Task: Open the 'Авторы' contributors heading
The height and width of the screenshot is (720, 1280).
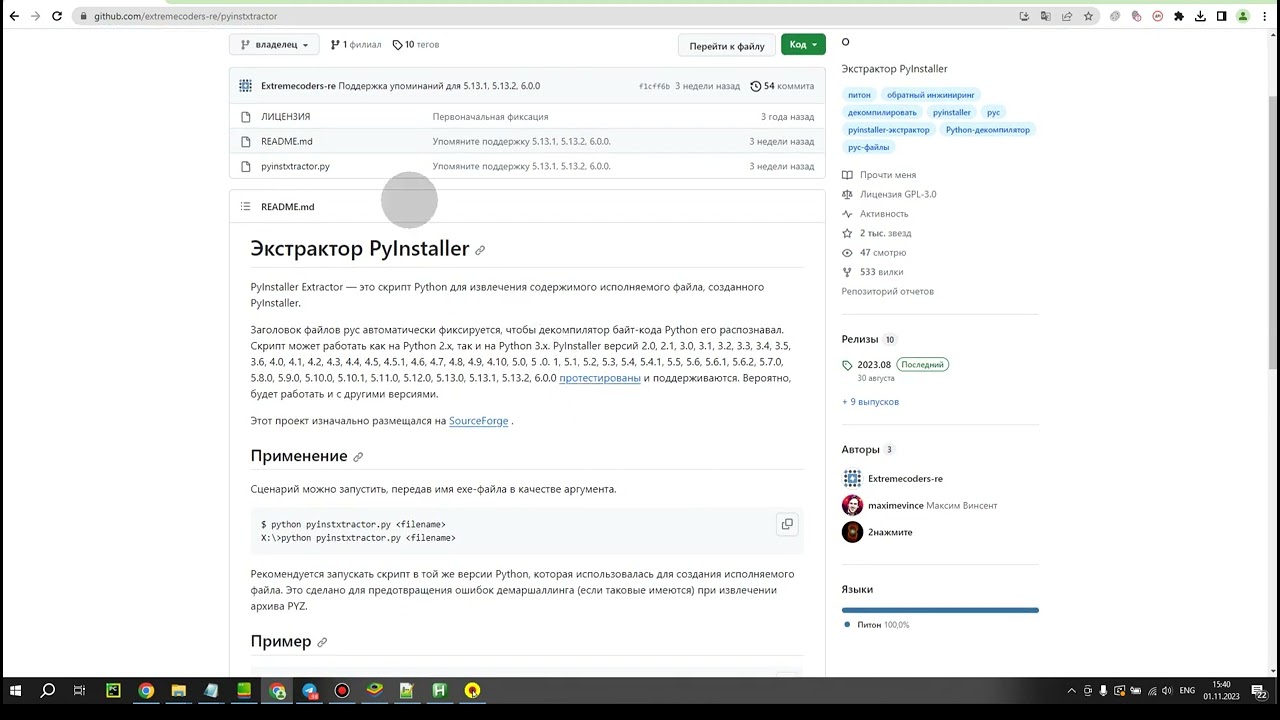Action: coord(860,450)
